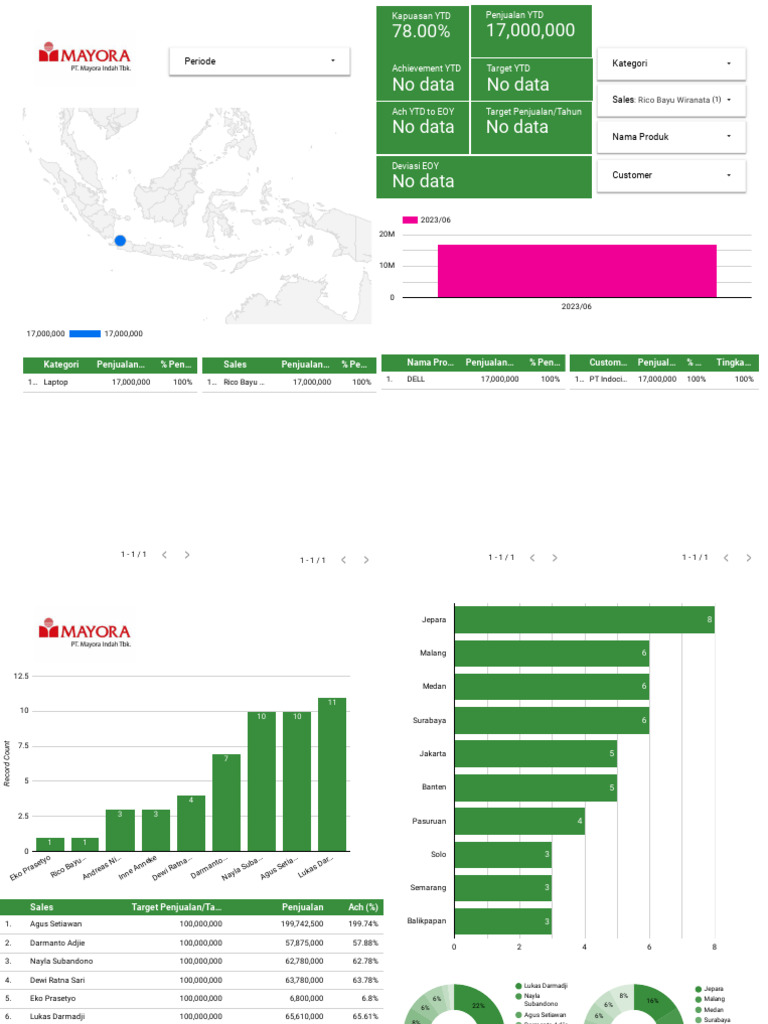Sort bottom table by Ach (%) header
The image size is (768, 1024).
point(363,907)
